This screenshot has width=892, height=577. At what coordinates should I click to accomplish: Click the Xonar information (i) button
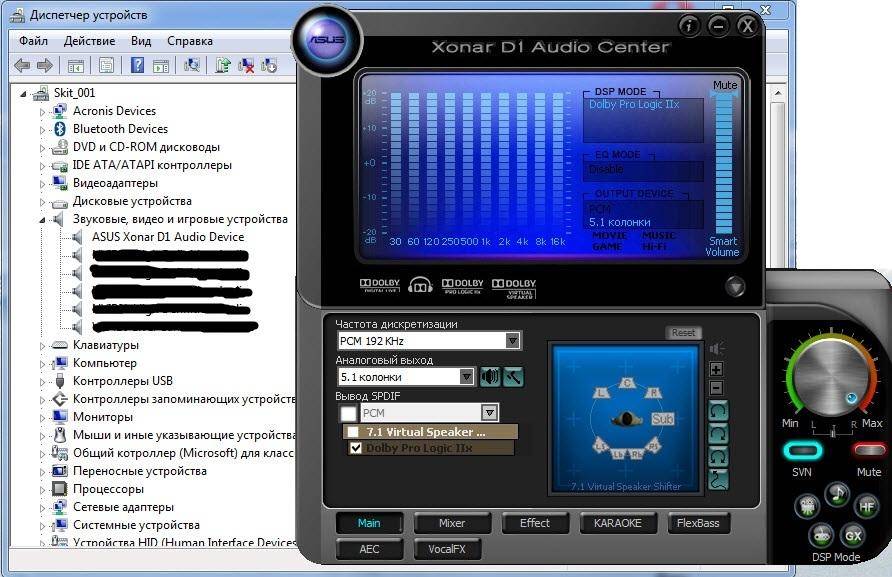pos(689,26)
